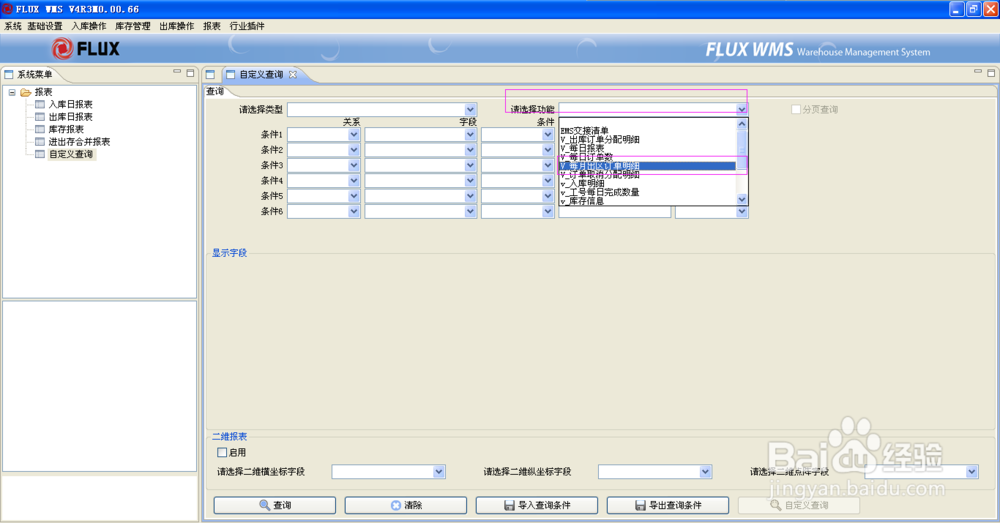1000x523 pixels.
Task: Enable the 二维报表 启用 checkbox
Action: pos(222,452)
